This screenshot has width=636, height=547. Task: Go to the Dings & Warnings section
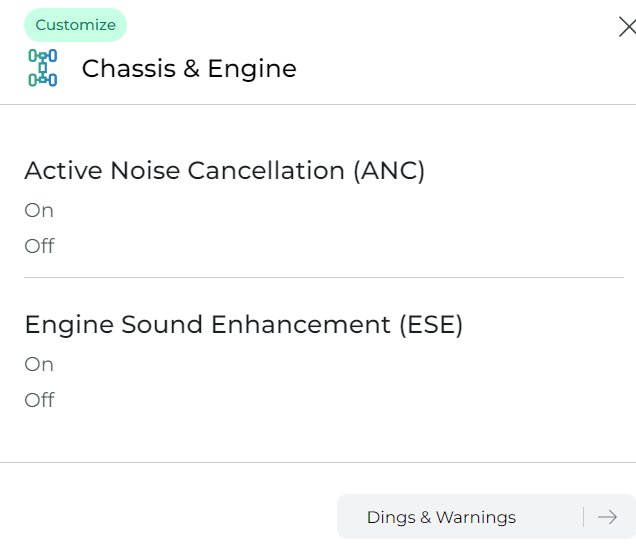click(486, 517)
